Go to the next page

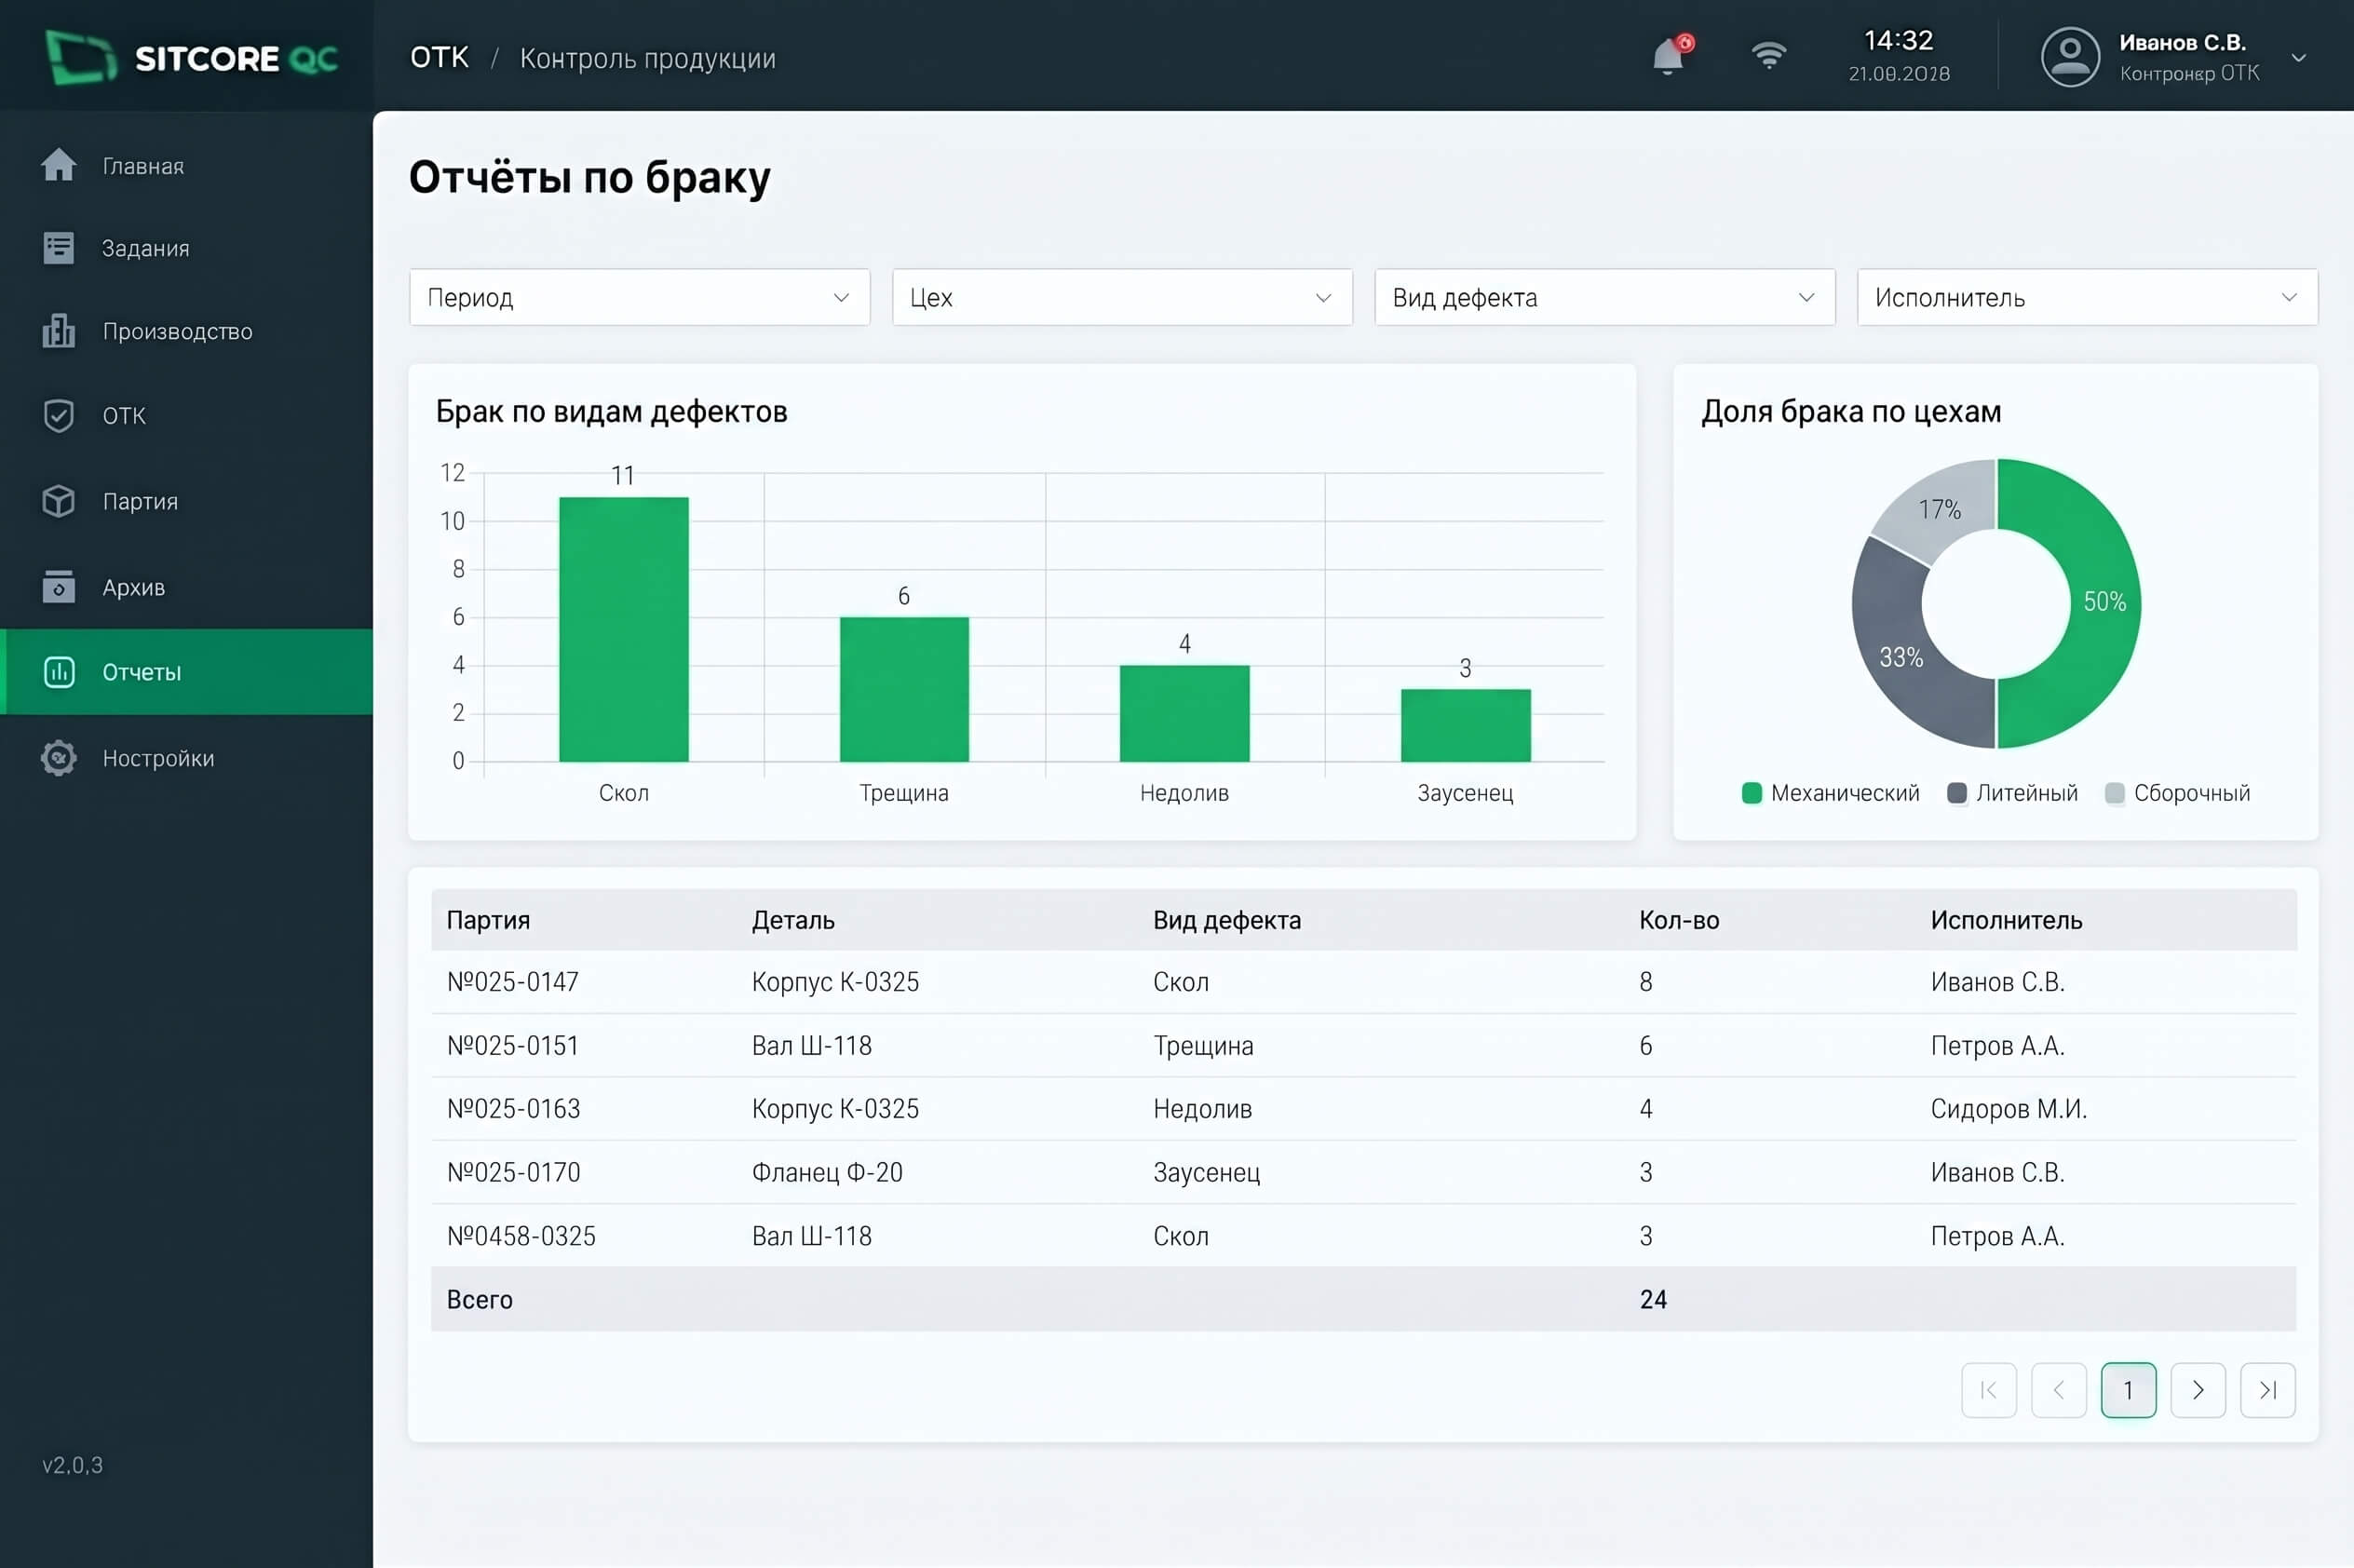coord(2198,1390)
